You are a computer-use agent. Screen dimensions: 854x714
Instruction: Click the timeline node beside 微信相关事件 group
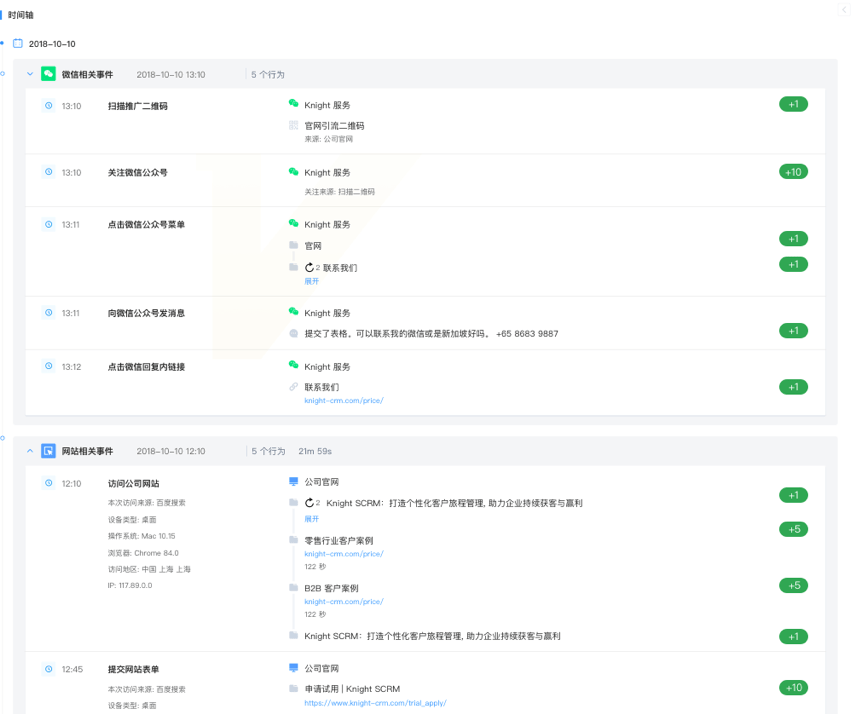(2, 74)
